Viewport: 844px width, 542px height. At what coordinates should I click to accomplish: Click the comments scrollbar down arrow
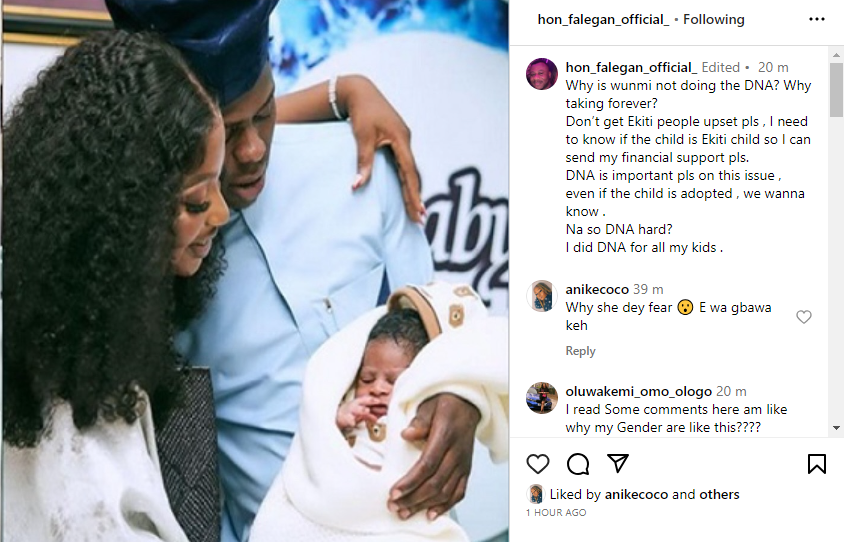tap(836, 428)
